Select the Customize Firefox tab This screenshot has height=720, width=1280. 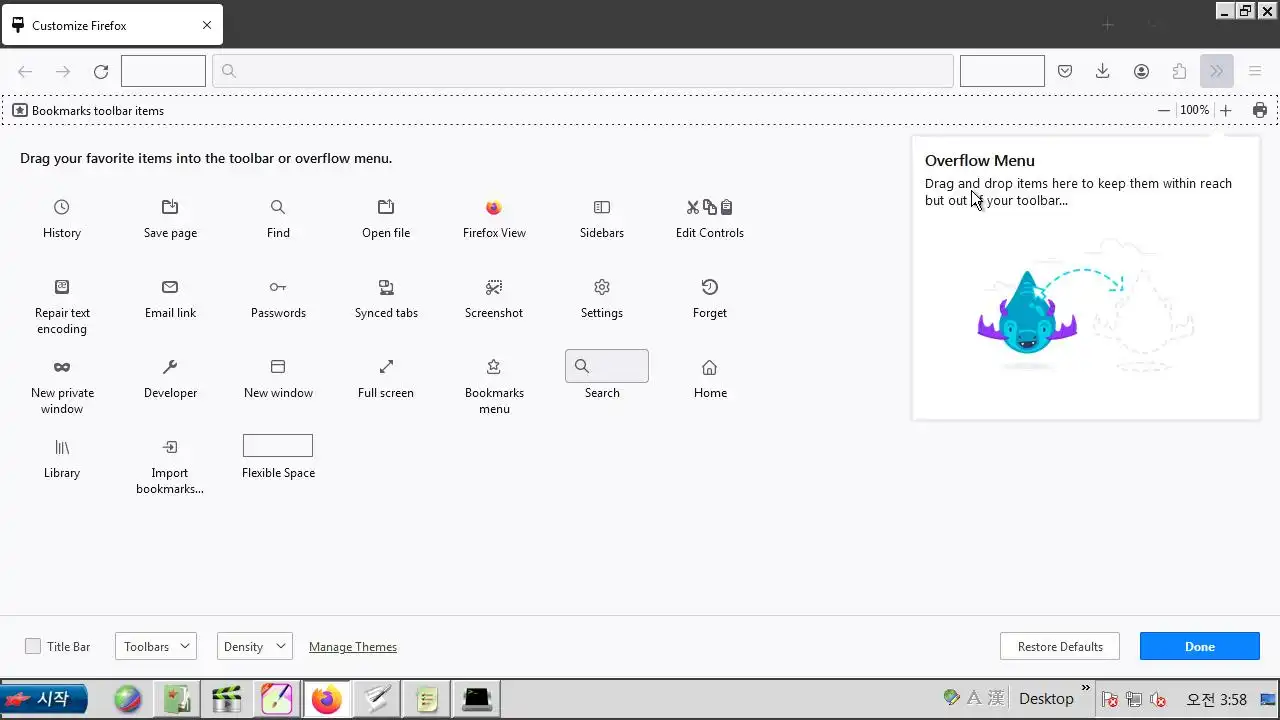[112, 26]
